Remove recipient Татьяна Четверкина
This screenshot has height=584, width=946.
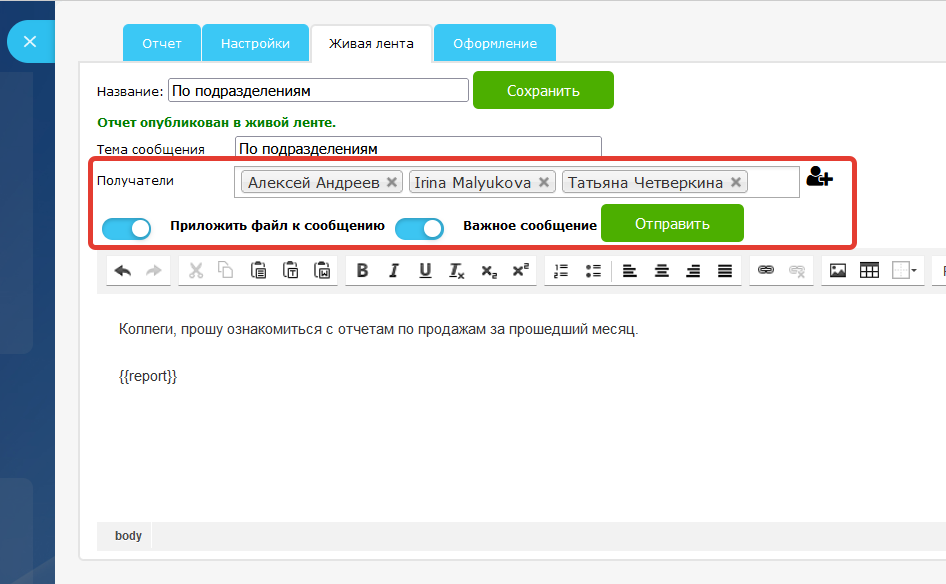(x=736, y=182)
